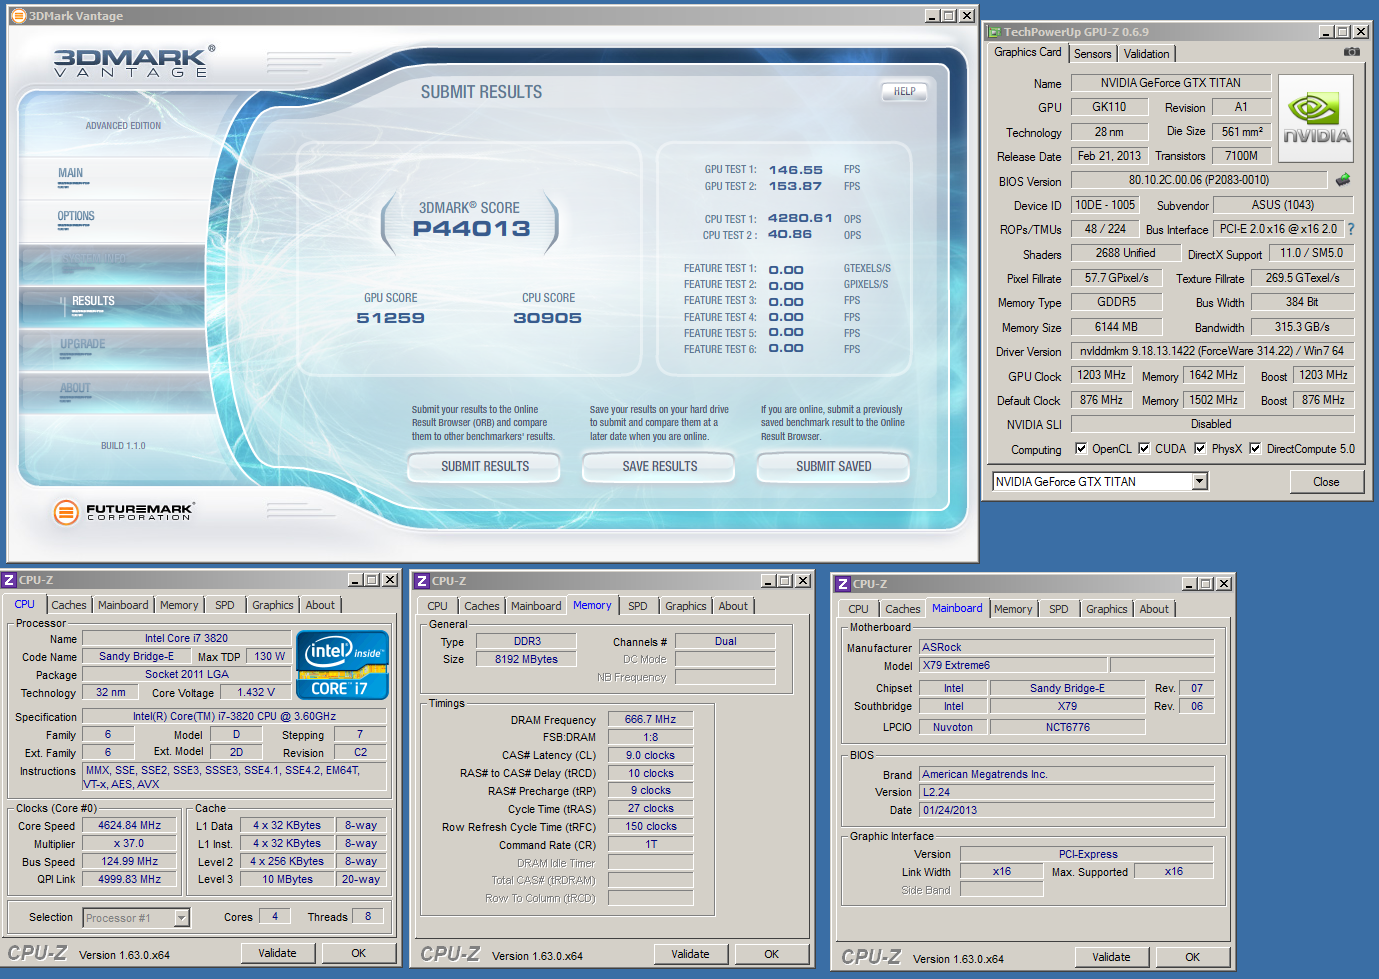The width and height of the screenshot is (1379, 979).
Task: Toggle the PhysX checkbox
Action: [x=1200, y=448]
